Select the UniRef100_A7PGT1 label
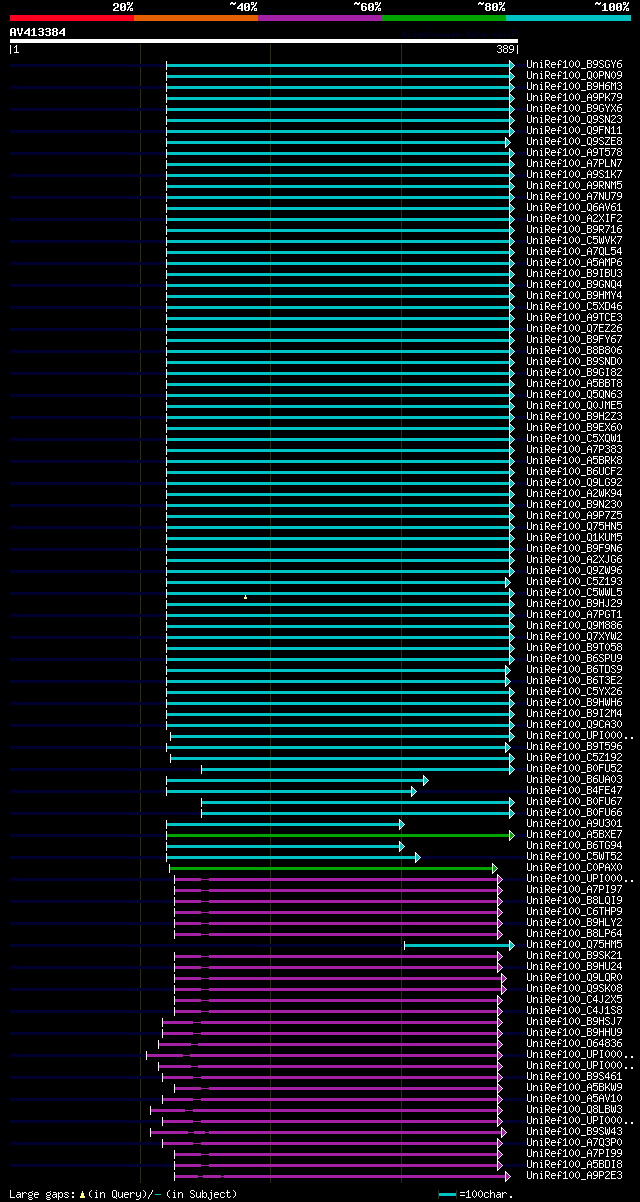The image size is (640, 1202). tap(574, 614)
